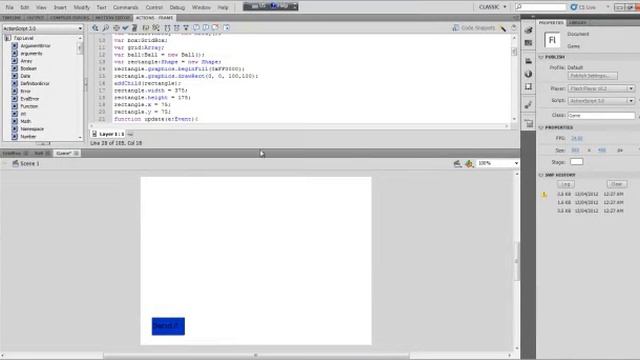The height and width of the screenshot is (360, 640).
Task: Open the Debug menu
Action: (x=177, y=7)
